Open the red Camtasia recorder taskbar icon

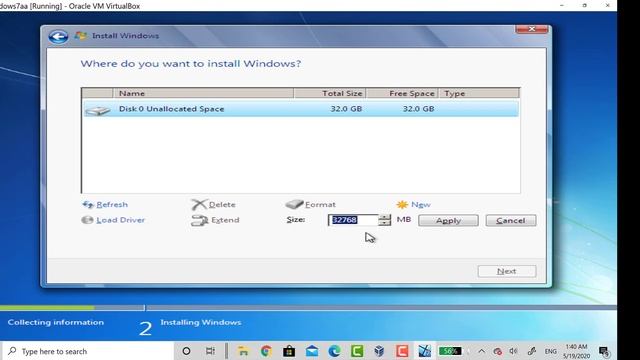[402, 351]
